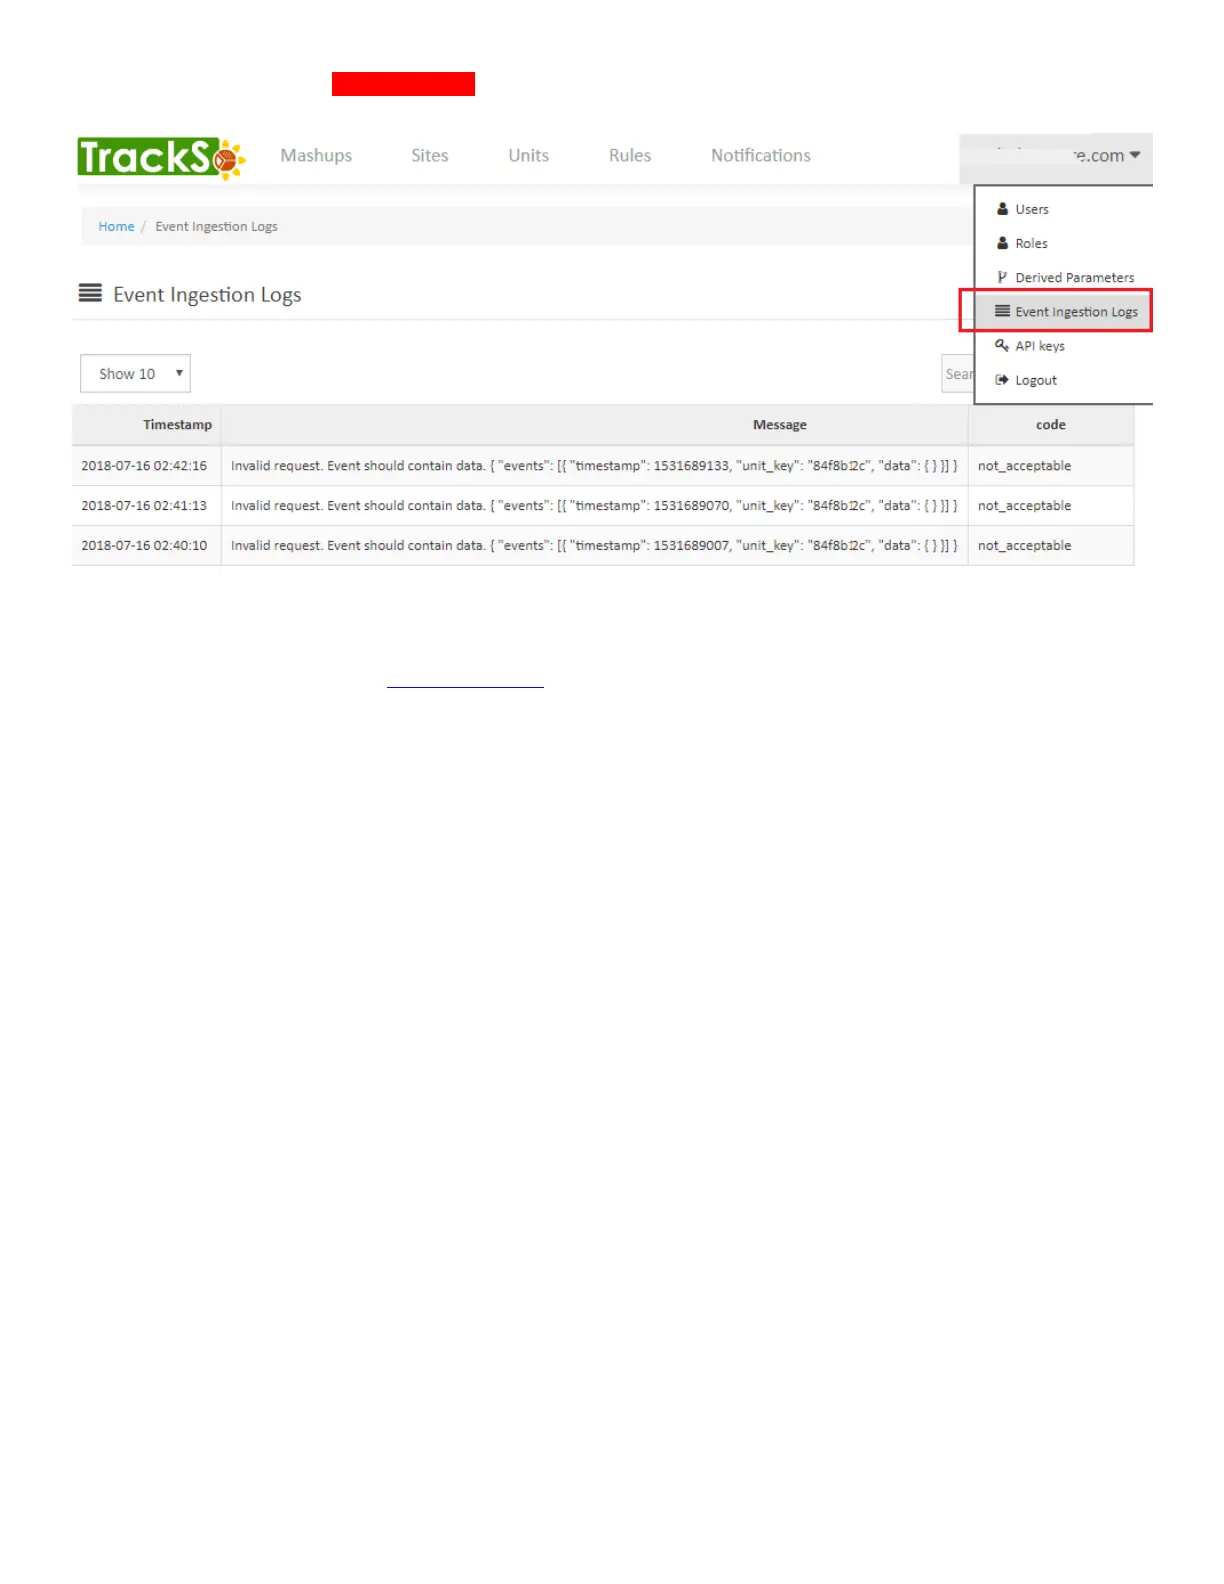Click the Event Ingestion Logs list icon in menu
1224x1584 pixels.
tap(1002, 311)
